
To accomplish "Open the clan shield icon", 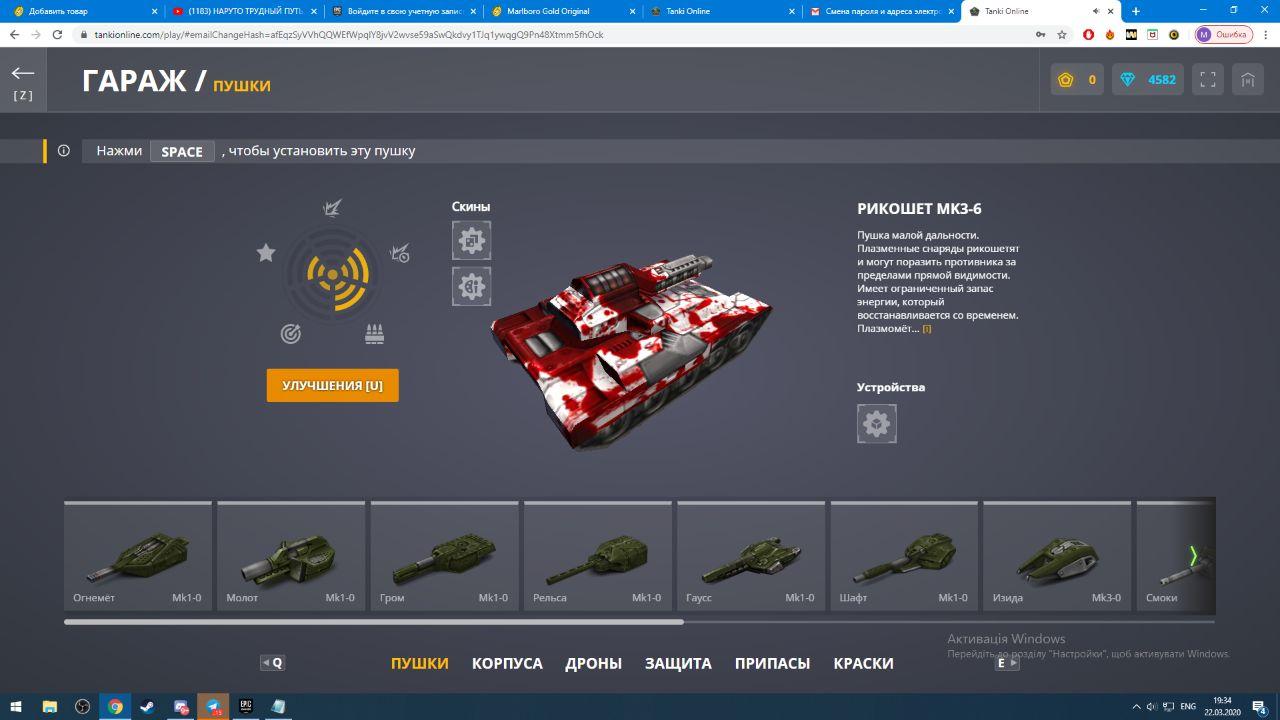I will coord(1248,80).
